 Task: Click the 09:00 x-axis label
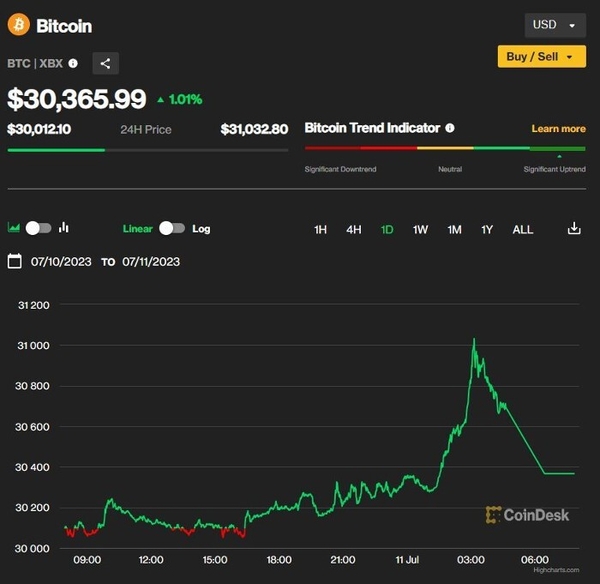(x=87, y=560)
